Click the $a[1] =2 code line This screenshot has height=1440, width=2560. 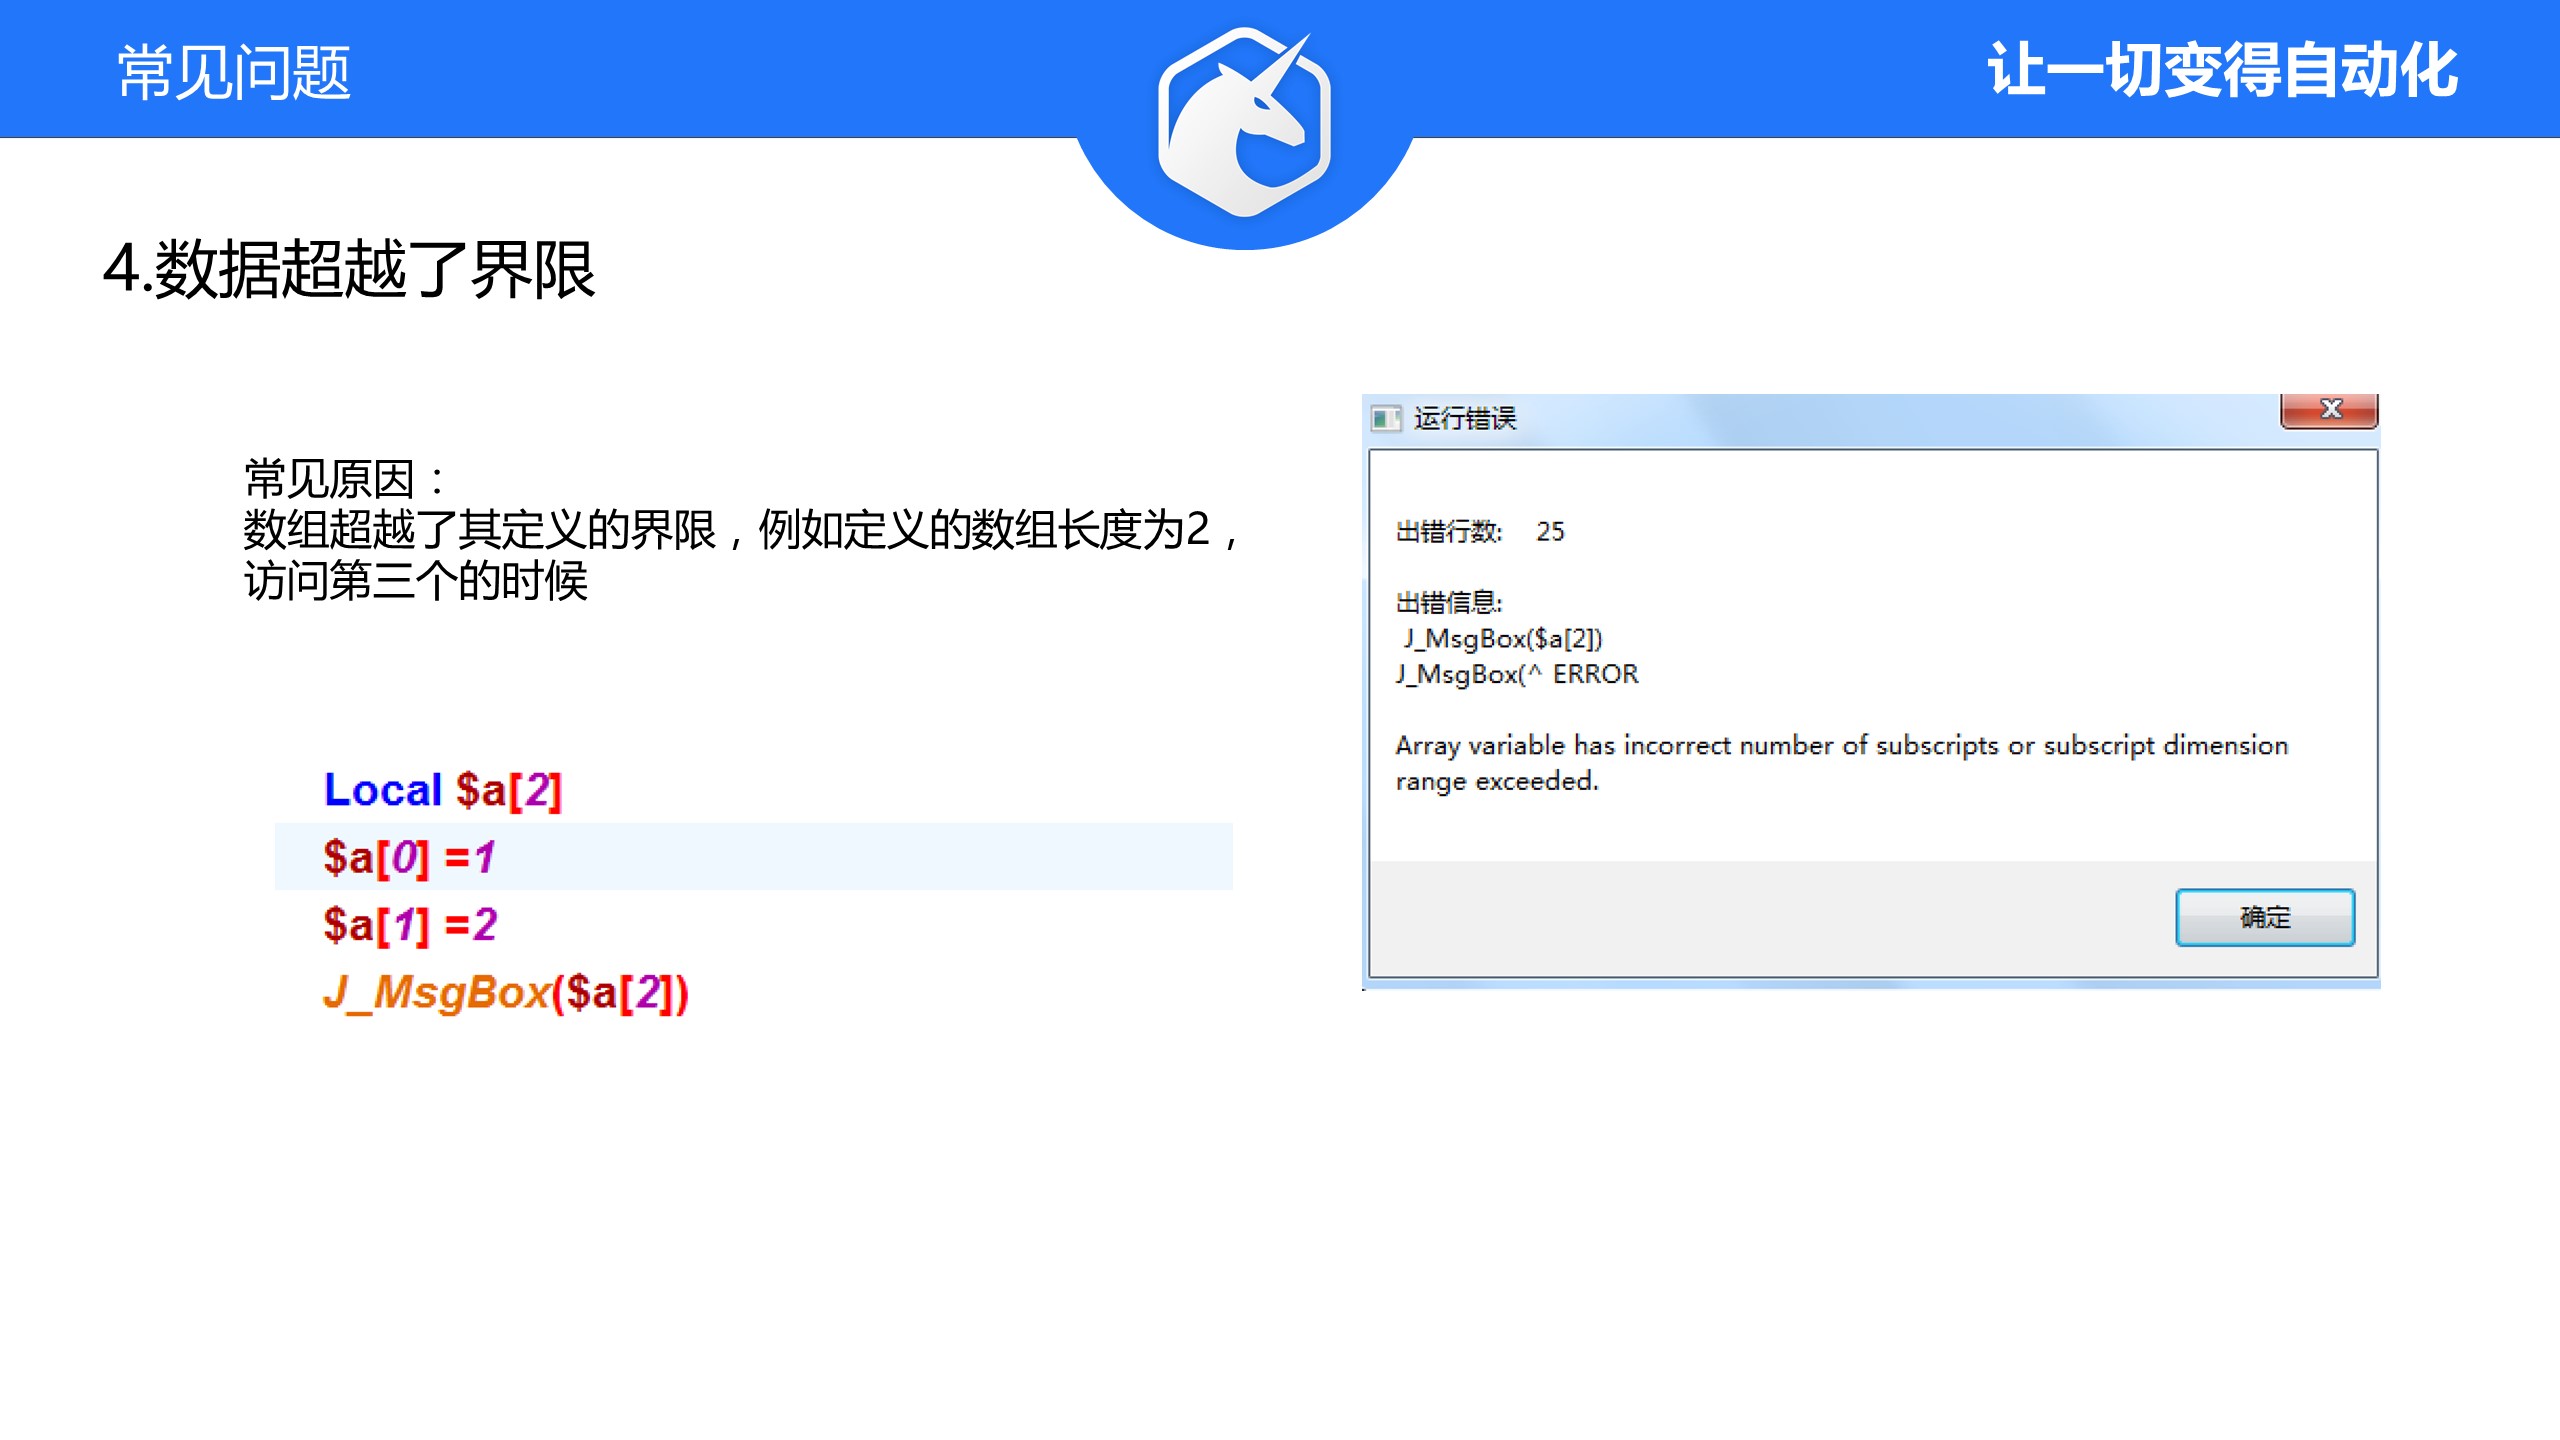pyautogui.click(x=410, y=925)
